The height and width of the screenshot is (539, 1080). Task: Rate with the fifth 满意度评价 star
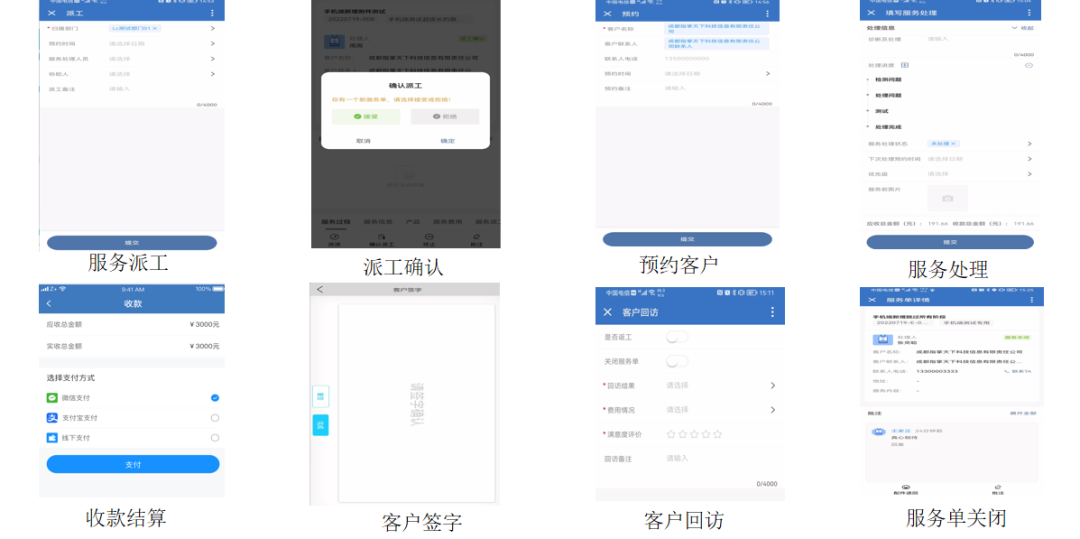click(x=718, y=434)
